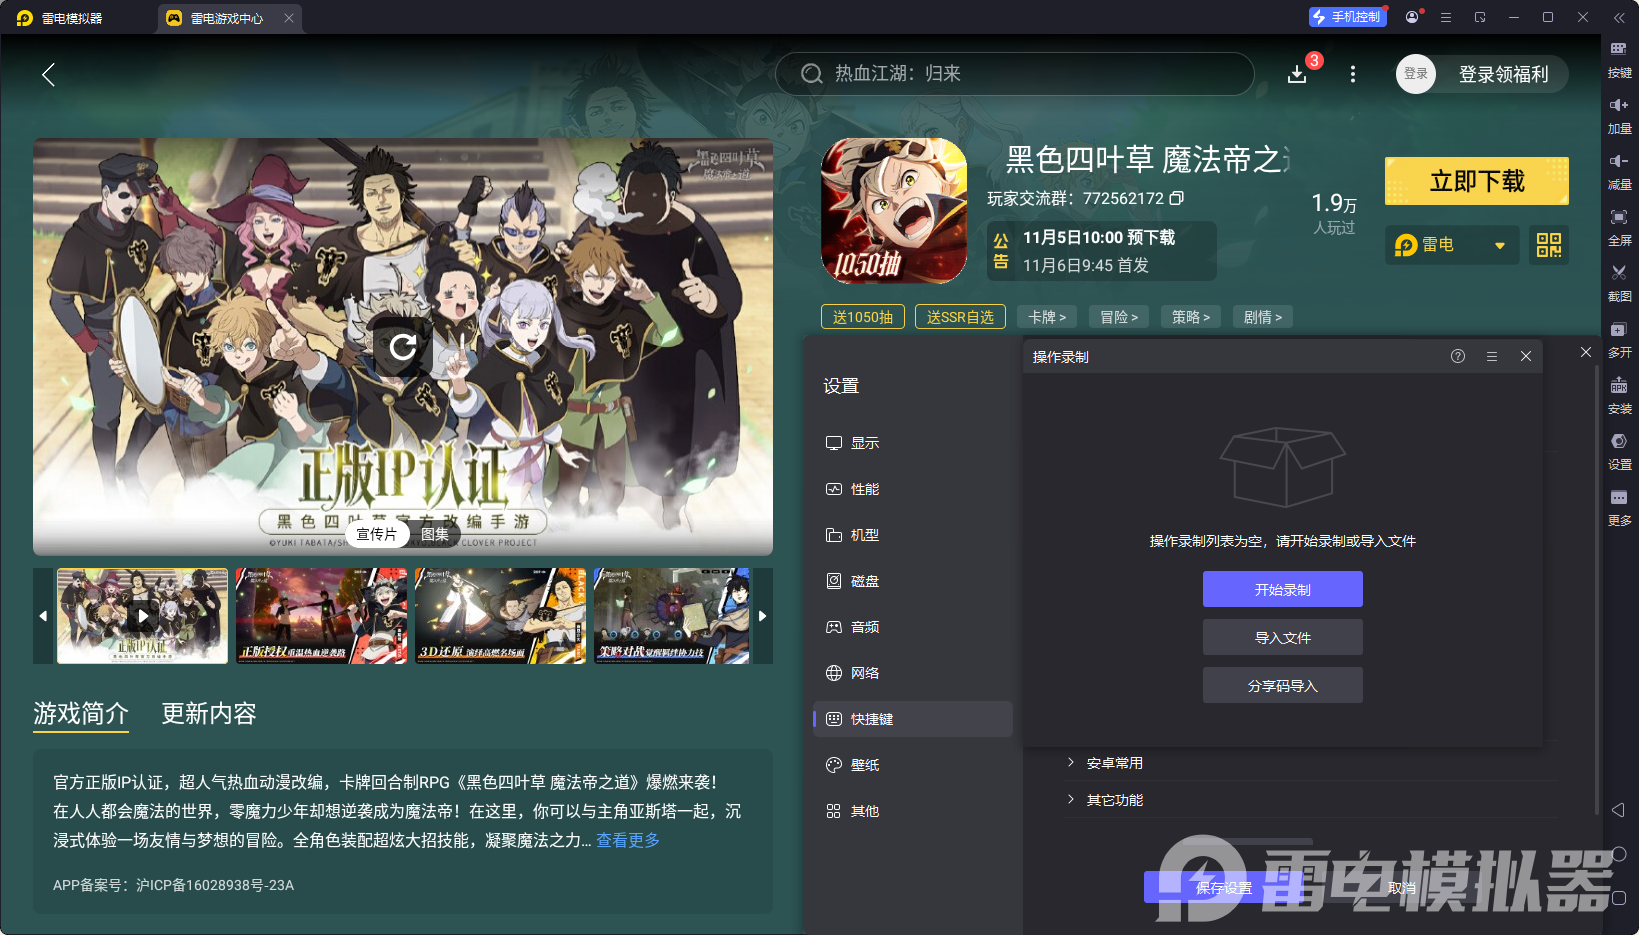Image resolution: width=1639 pixels, height=935 pixels.
Task: Copy the 玩家交流群 group number
Action: click(x=1176, y=199)
